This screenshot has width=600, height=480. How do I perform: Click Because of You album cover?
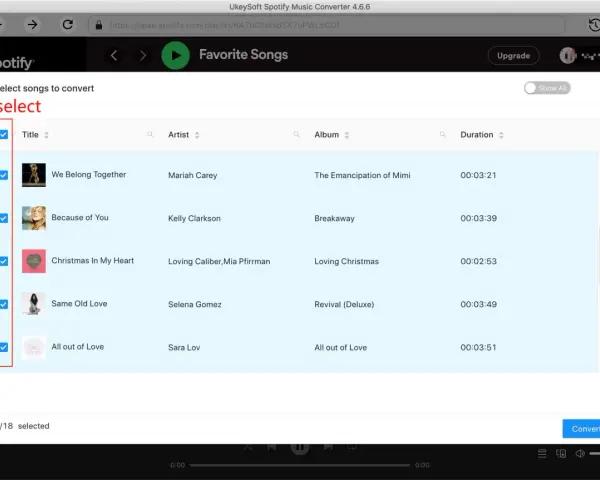tap(34, 218)
